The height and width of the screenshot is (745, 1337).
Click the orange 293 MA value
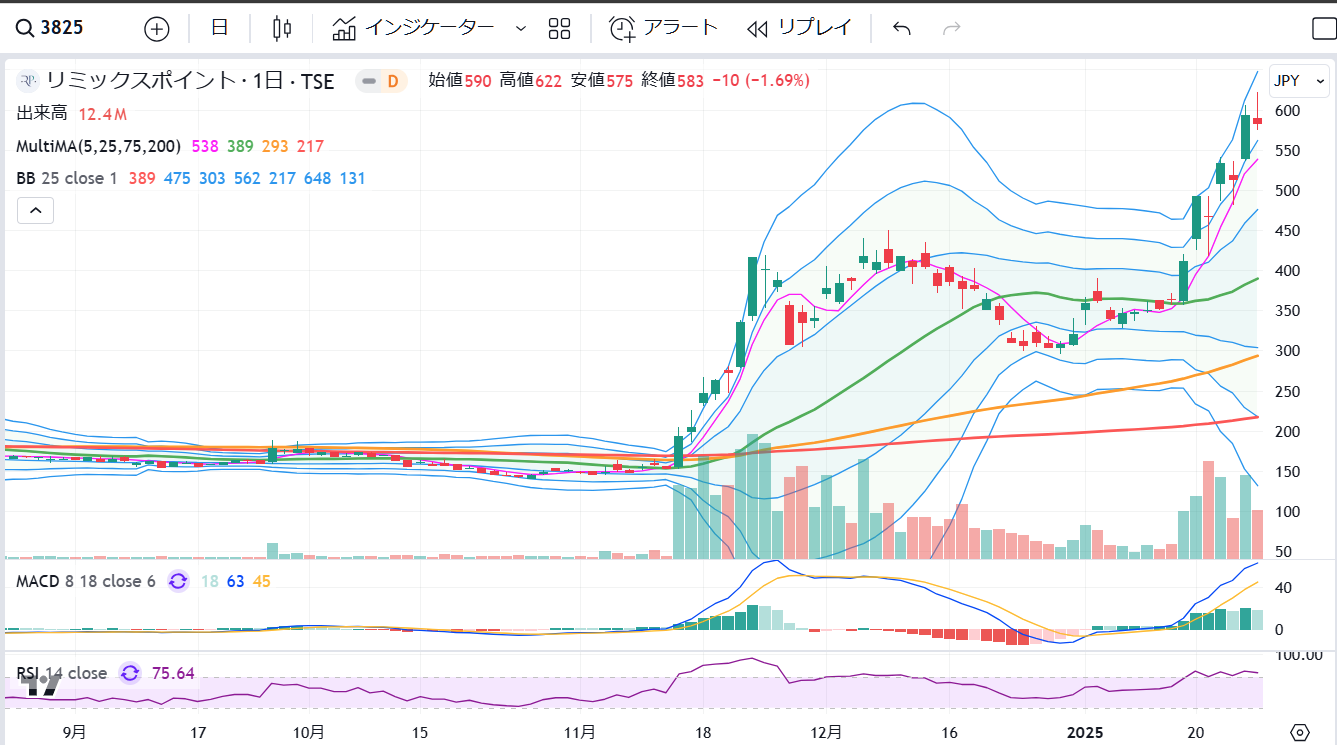point(275,146)
